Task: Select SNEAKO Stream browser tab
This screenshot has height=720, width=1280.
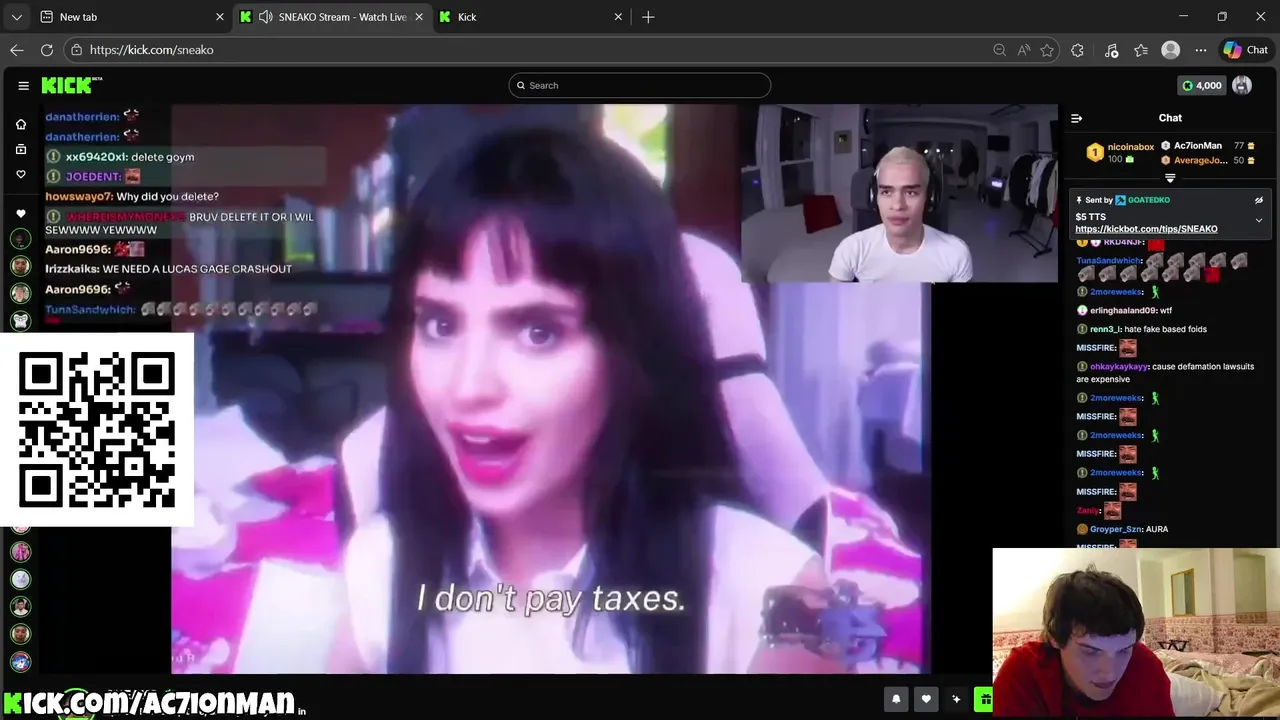Action: click(332, 17)
